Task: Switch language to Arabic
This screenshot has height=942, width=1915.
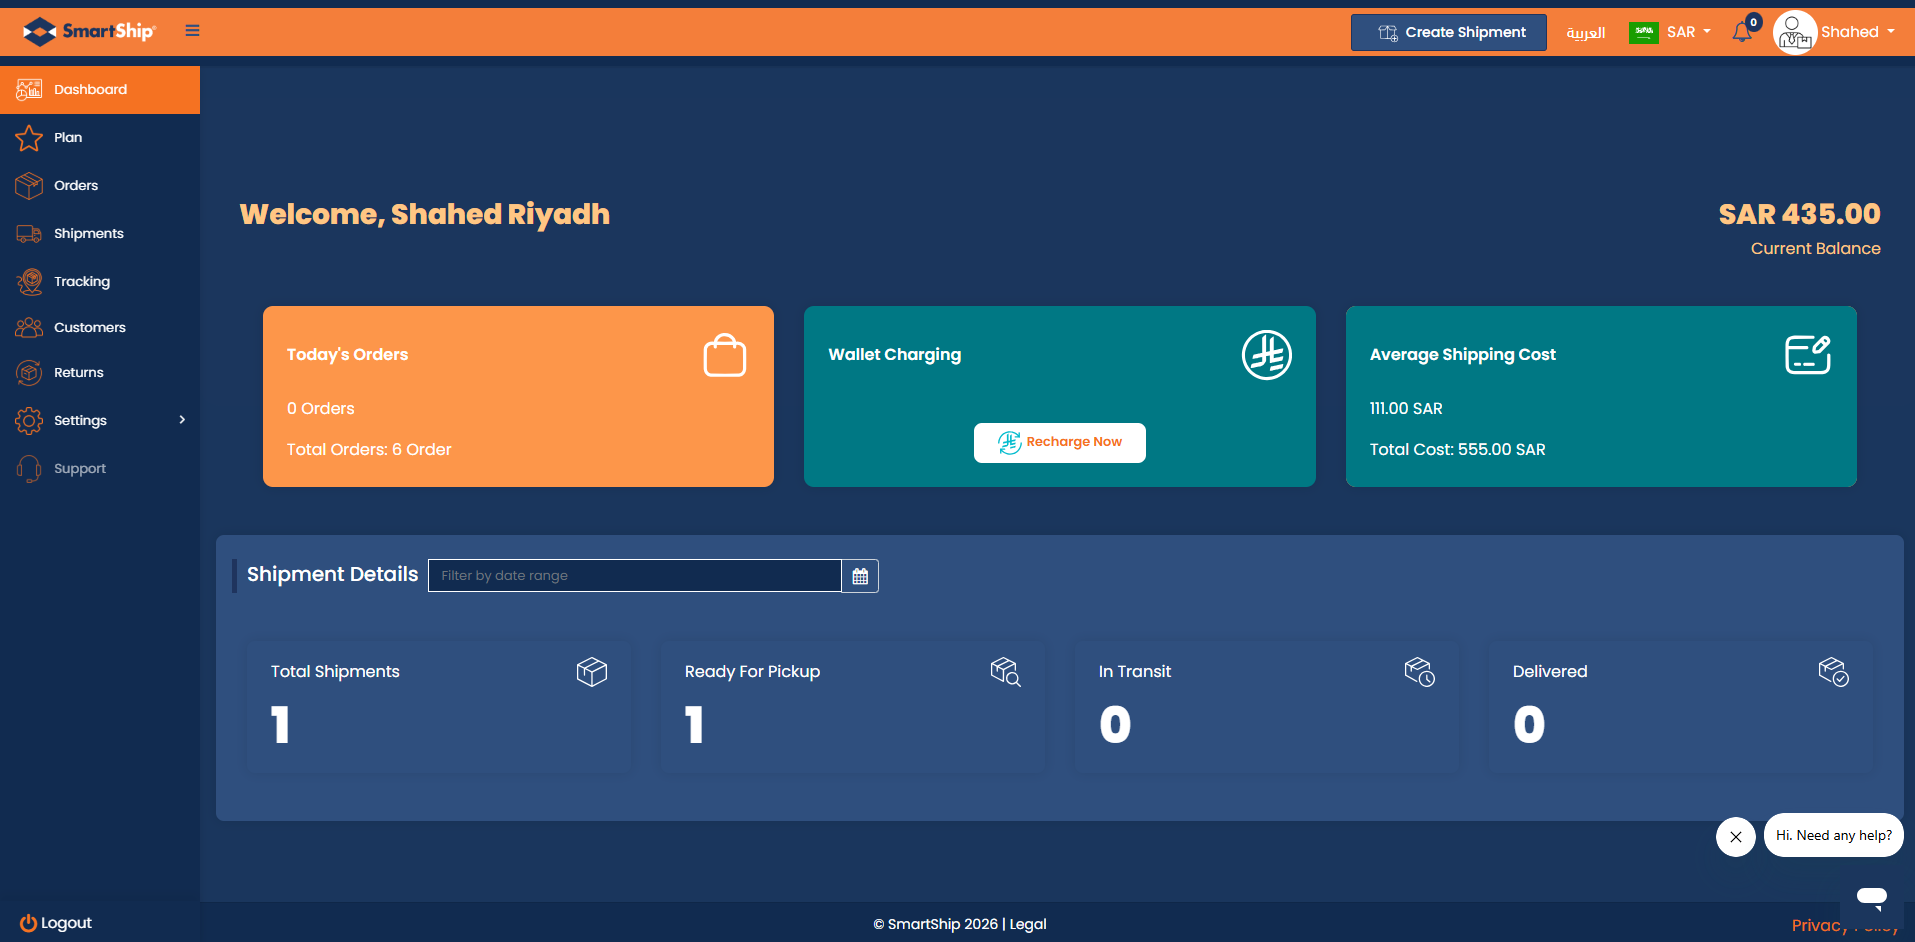Action: click(x=1585, y=32)
